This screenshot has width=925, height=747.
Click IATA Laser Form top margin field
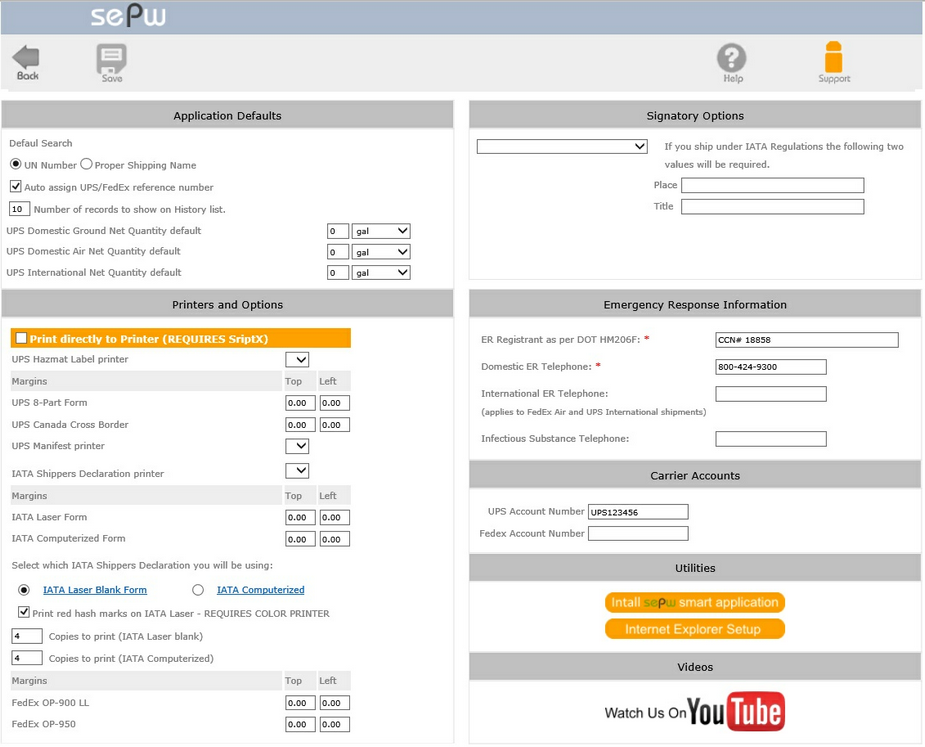300,517
